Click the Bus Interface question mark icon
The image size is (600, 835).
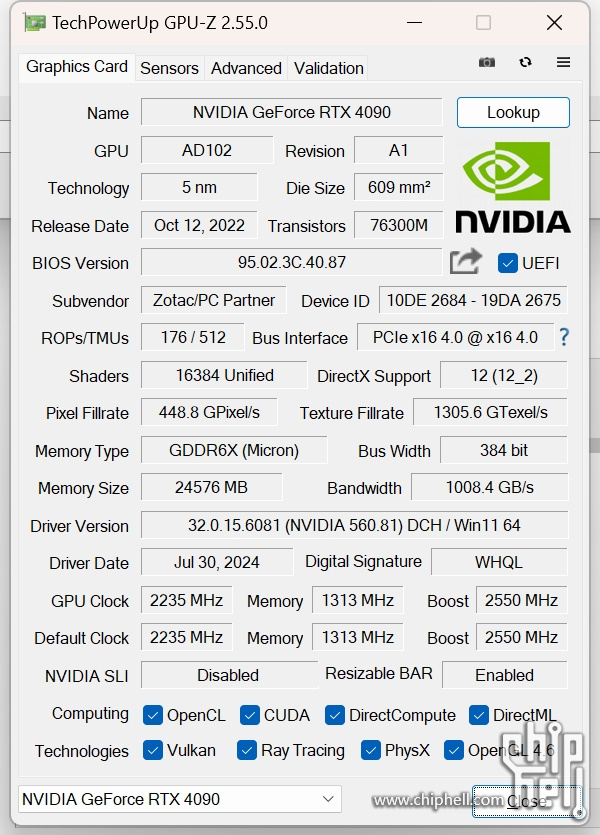click(564, 337)
